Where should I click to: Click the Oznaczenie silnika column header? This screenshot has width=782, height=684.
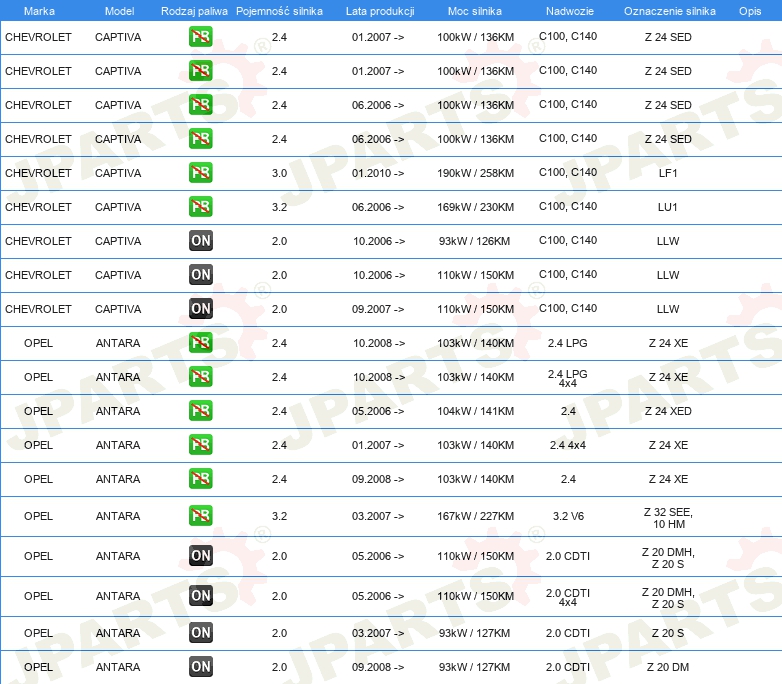click(x=669, y=10)
